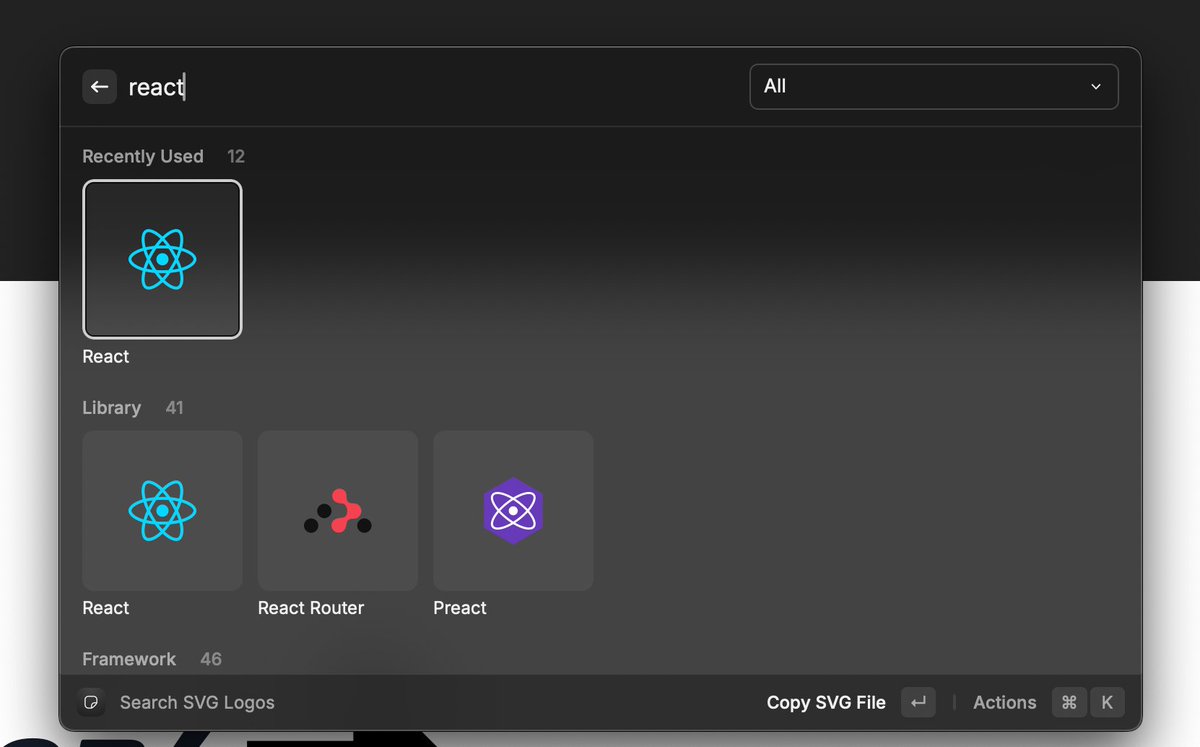Click the 'Library' section heading

tap(111, 408)
